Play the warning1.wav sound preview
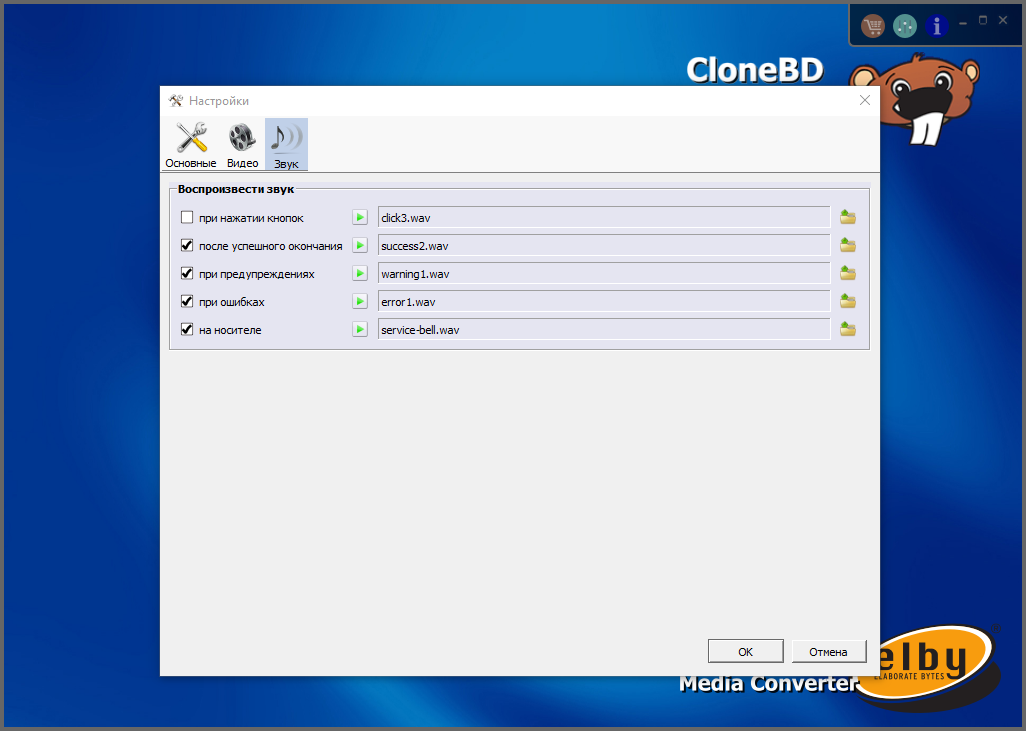Viewport: 1026px width, 731px height. 360,274
